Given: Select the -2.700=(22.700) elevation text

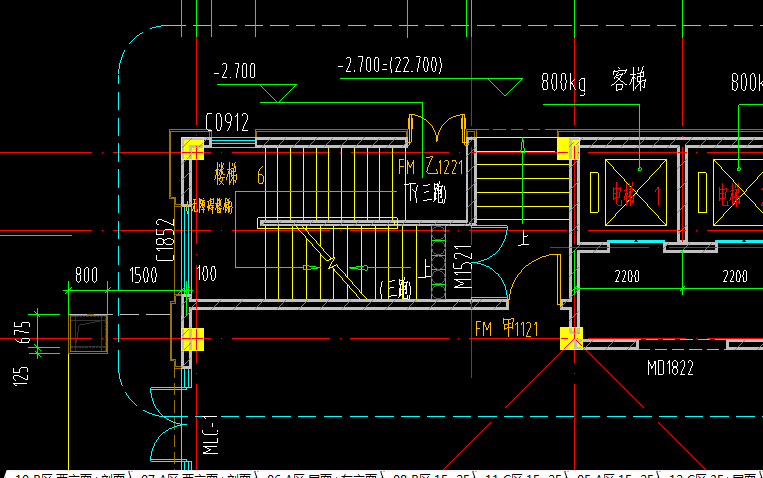Looking at the screenshot, I should [x=390, y=66].
